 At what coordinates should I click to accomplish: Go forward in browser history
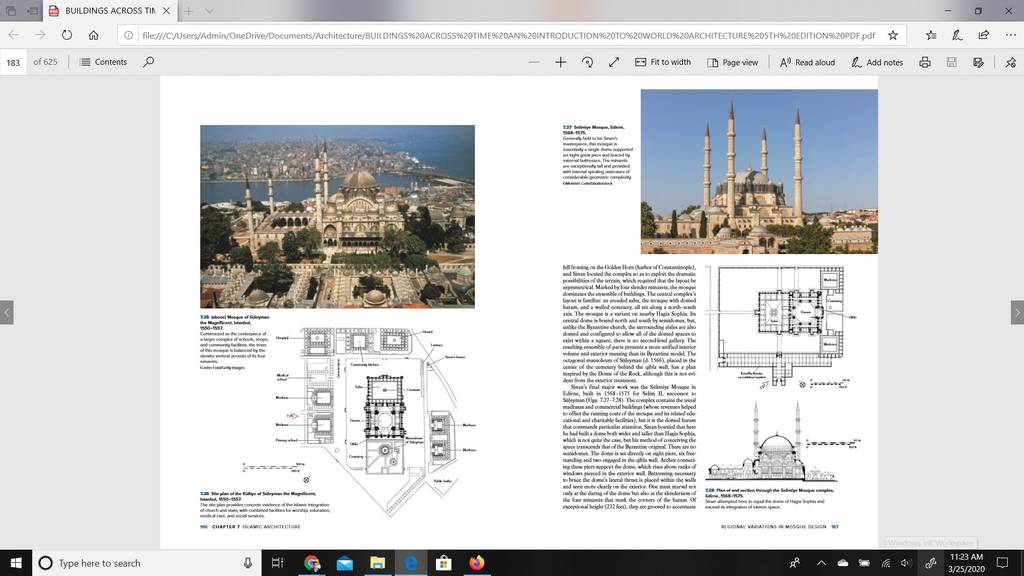click(40, 35)
